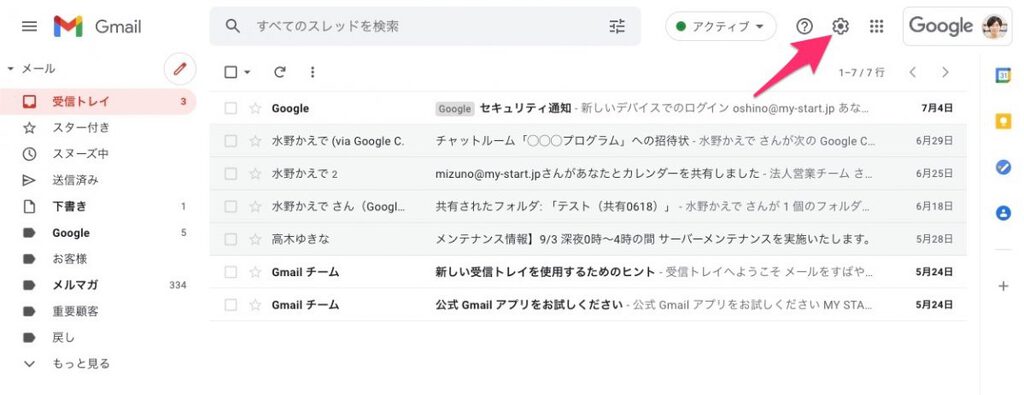Screen dimensions: 1024x395
Task: Open the more options three-dot menu
Action: [312, 72]
